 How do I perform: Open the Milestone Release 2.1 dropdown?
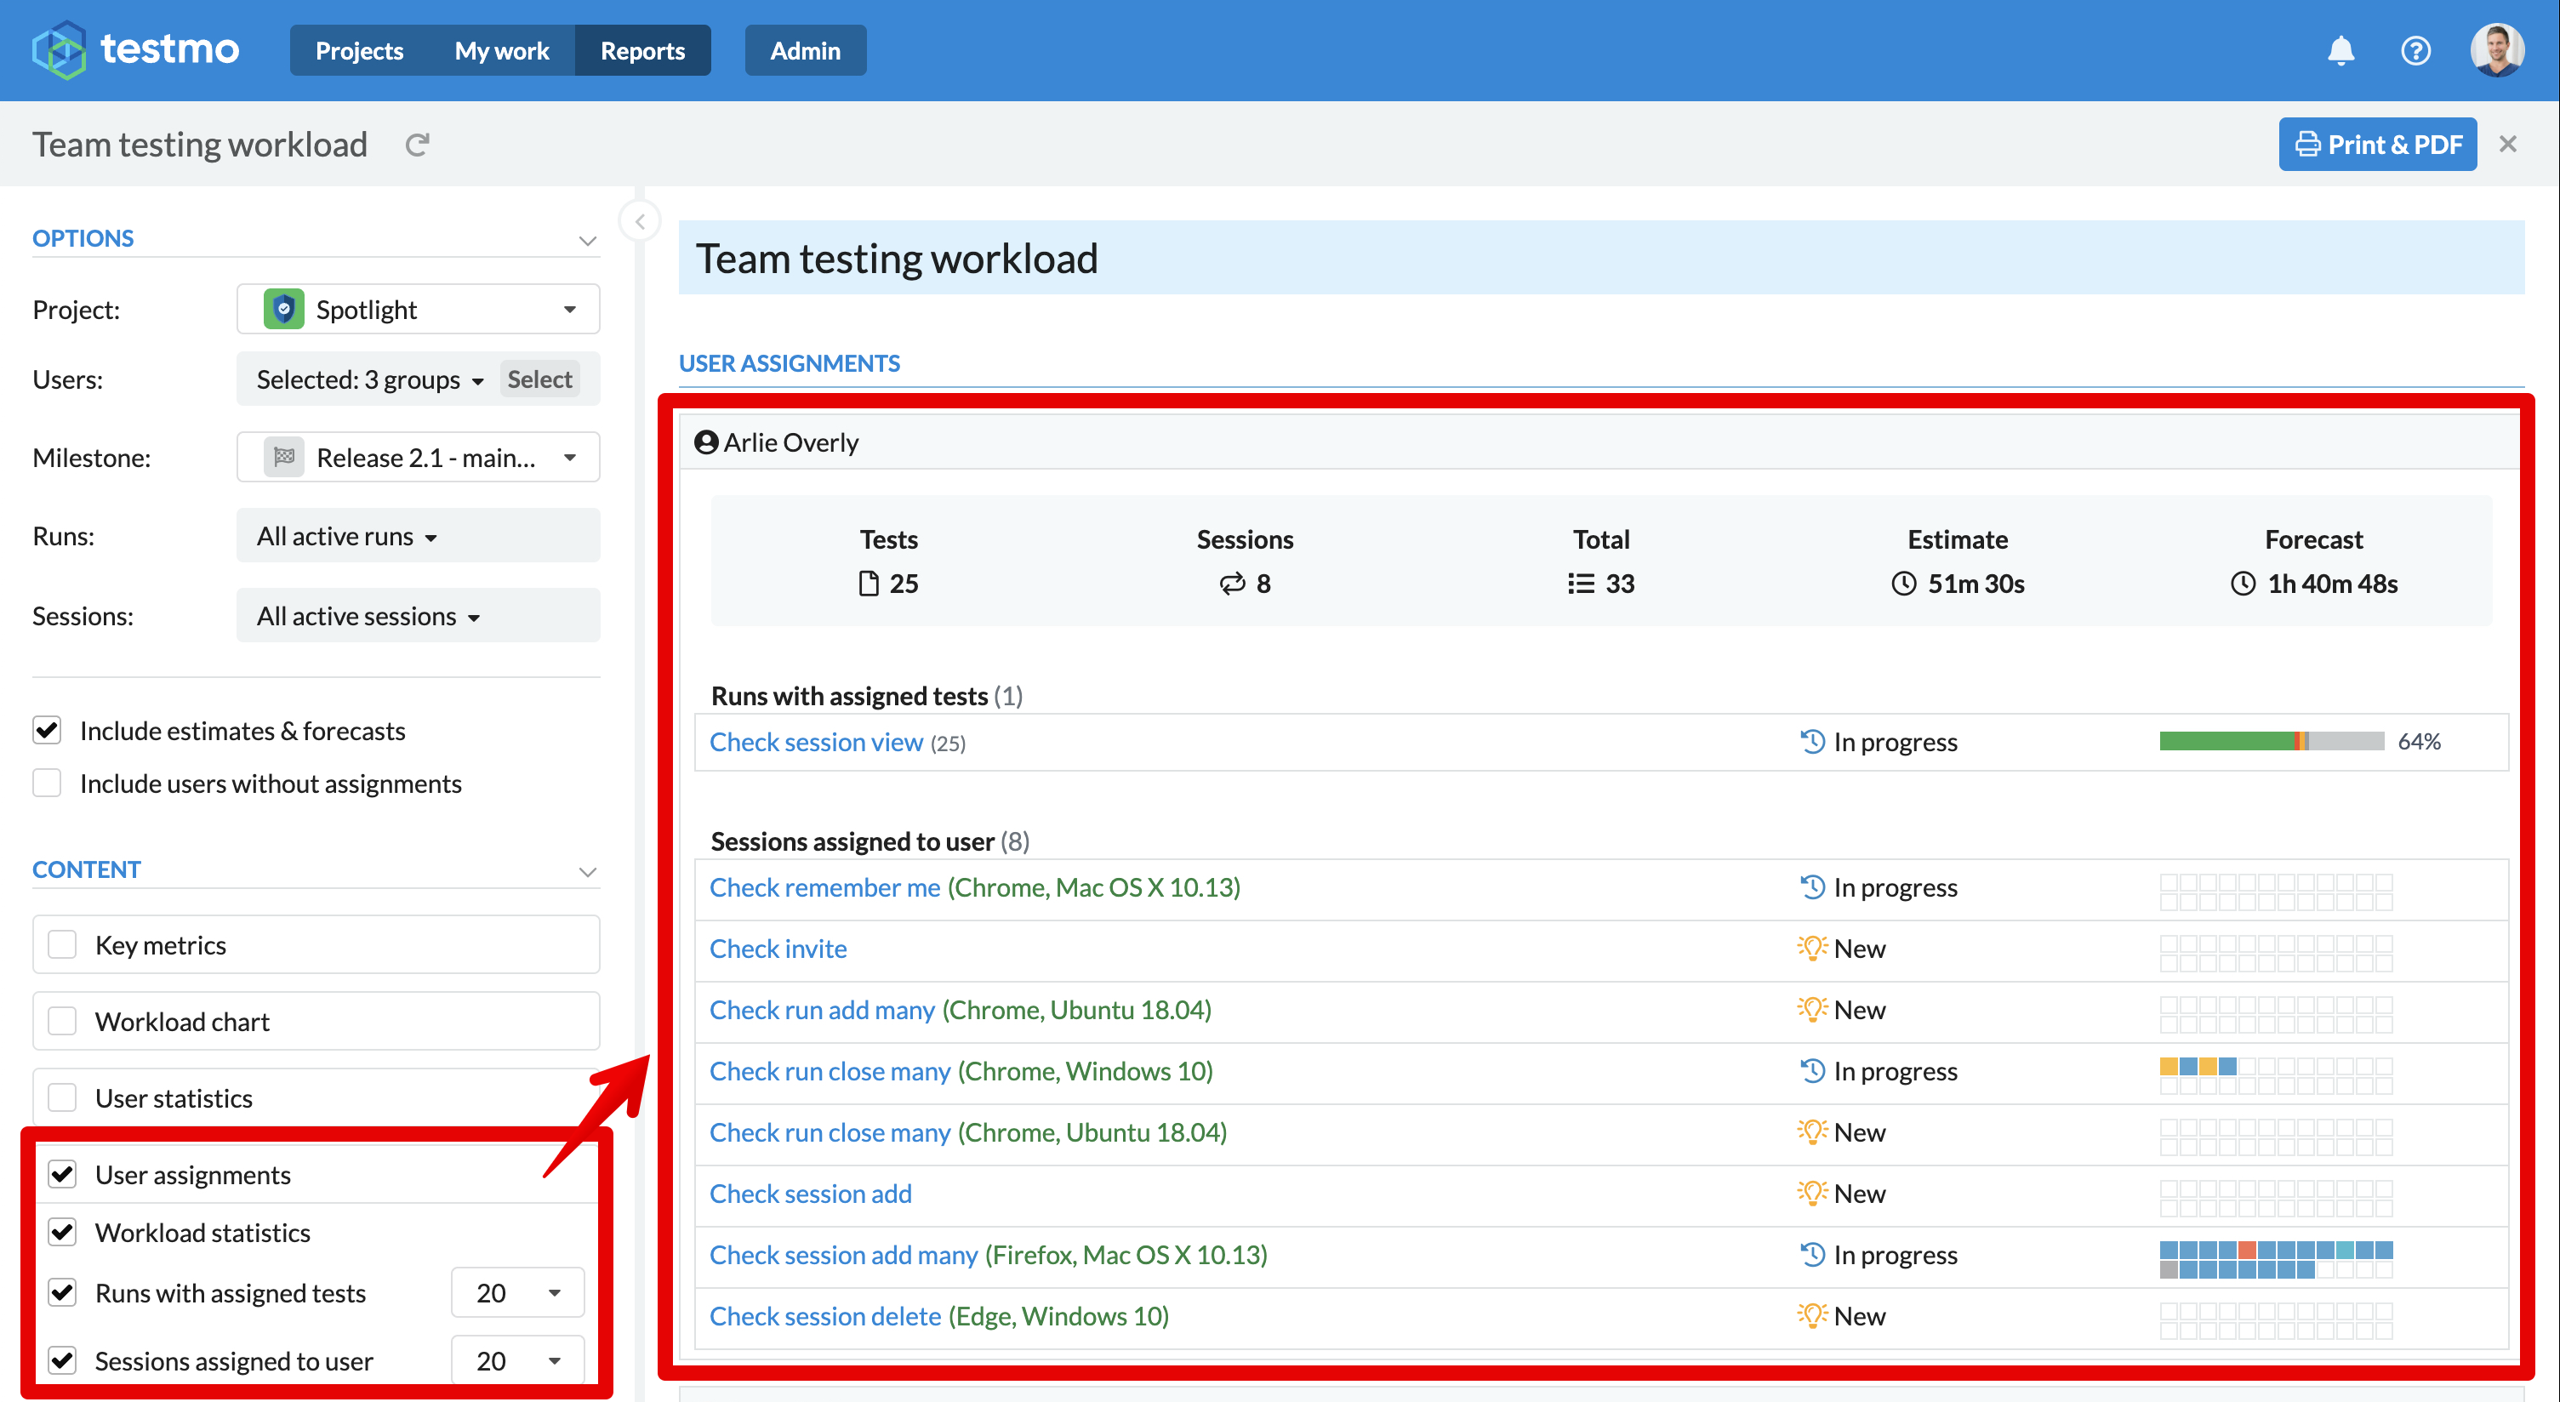pyautogui.click(x=418, y=457)
